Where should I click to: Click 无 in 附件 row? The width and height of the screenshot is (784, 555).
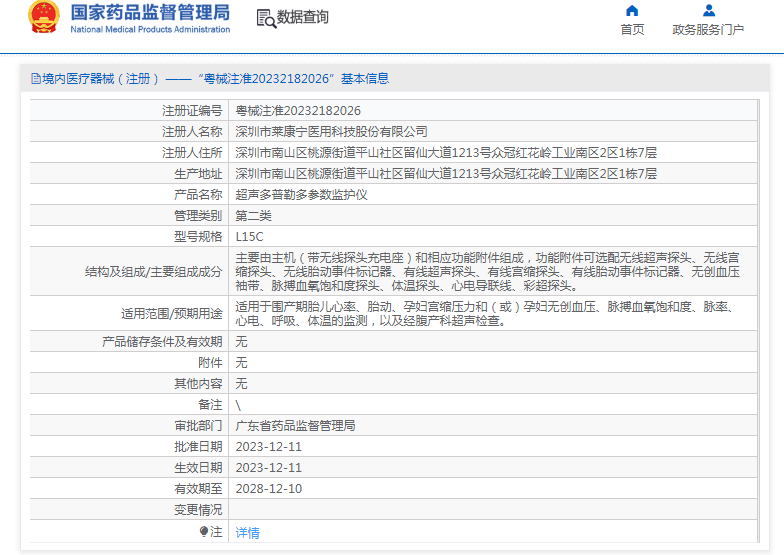[x=242, y=362]
